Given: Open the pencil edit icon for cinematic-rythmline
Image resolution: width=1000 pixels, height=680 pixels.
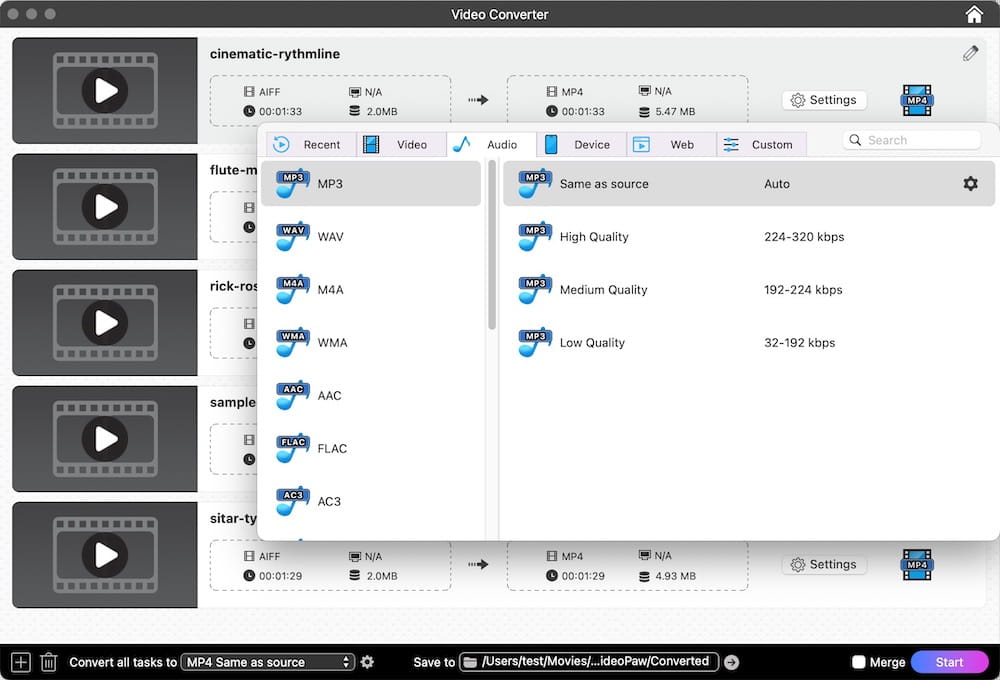Looking at the screenshot, I should (969, 53).
